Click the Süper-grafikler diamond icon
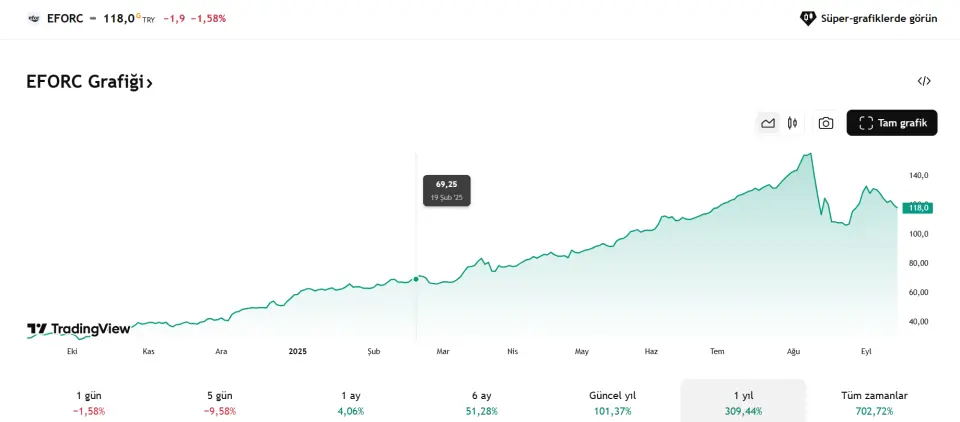960x422 pixels. point(808,18)
